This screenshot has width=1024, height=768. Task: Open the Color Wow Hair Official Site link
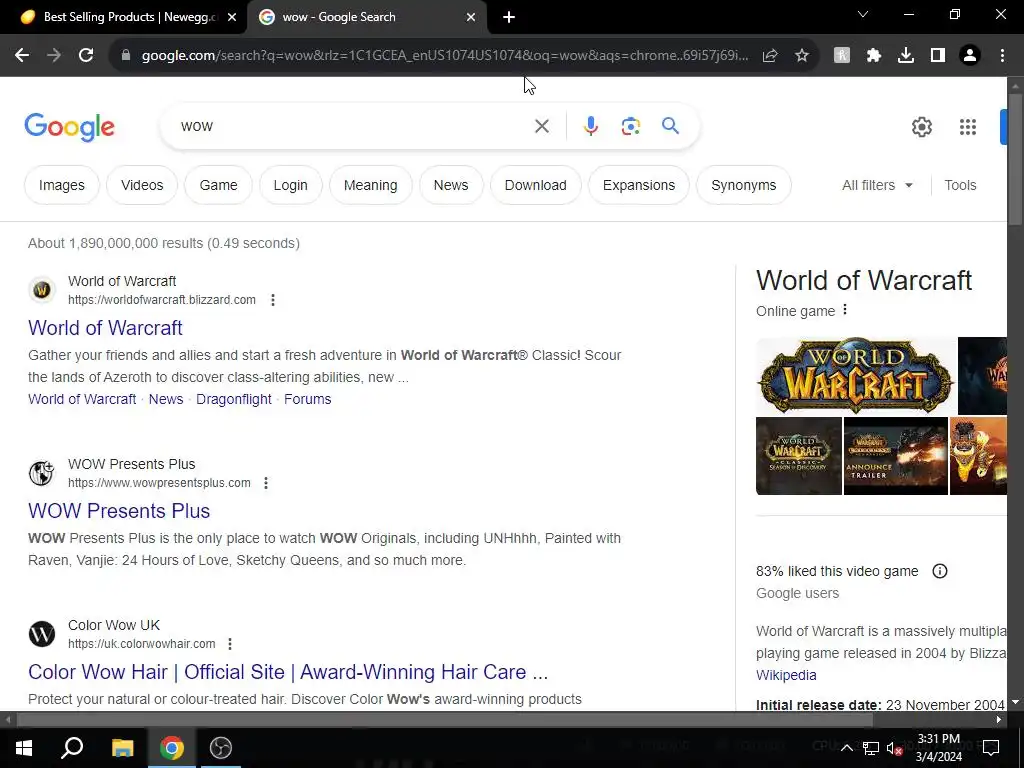point(288,672)
